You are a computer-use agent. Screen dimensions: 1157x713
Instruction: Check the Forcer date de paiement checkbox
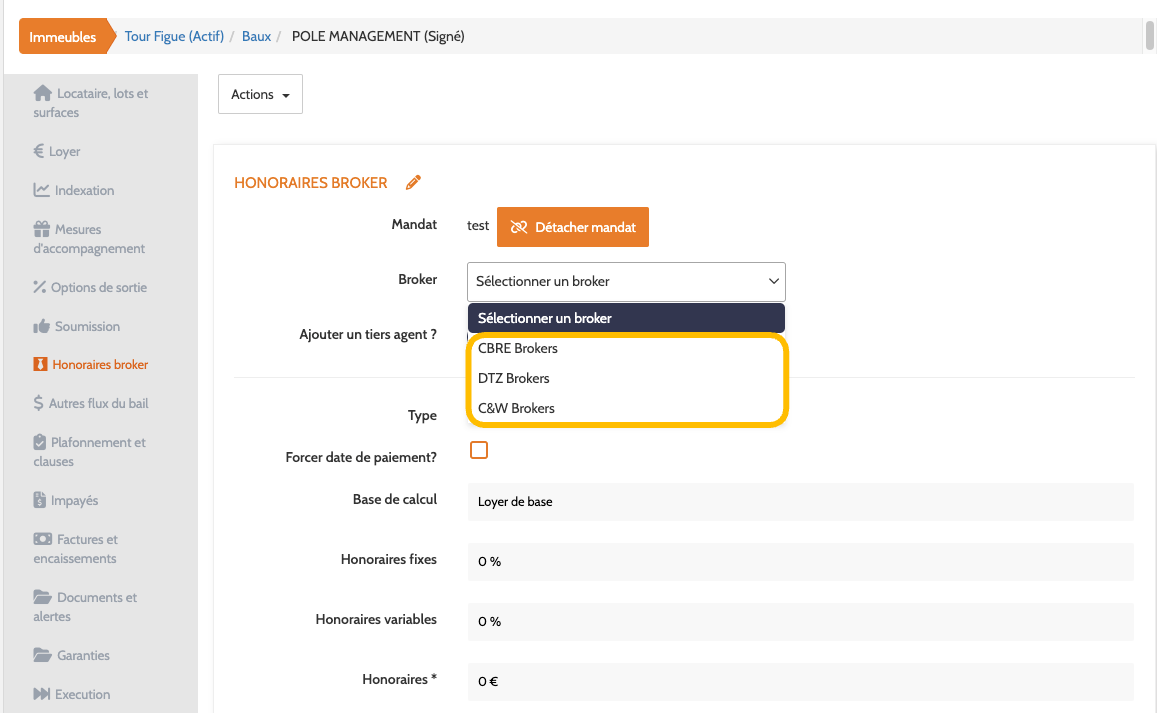[x=479, y=450]
